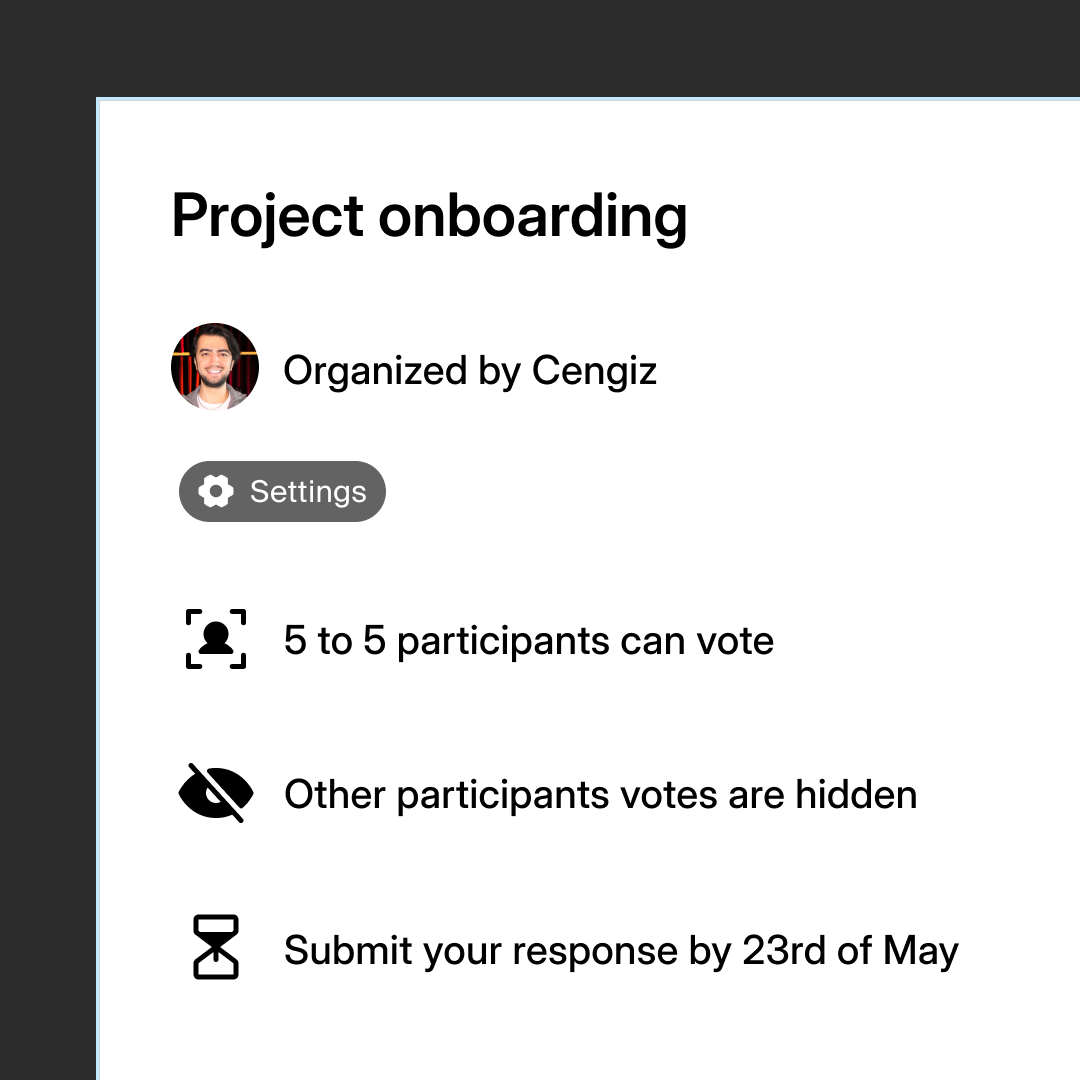
Task: Click the organizer's profile photo
Action: click(x=215, y=367)
